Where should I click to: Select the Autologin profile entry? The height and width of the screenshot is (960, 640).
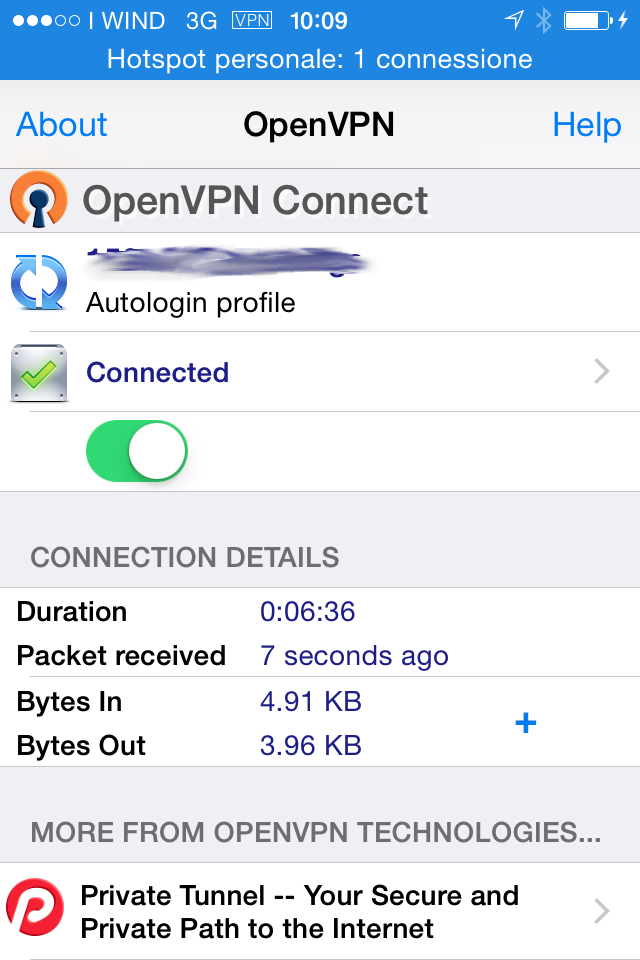(x=191, y=302)
